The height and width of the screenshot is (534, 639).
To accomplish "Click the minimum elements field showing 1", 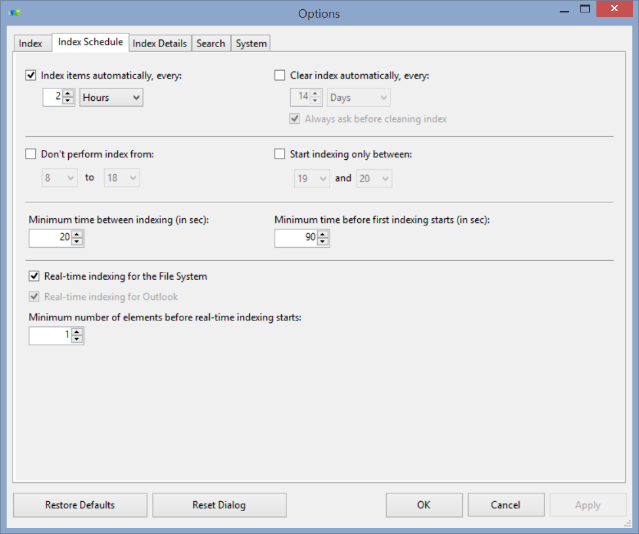I will pos(51,336).
